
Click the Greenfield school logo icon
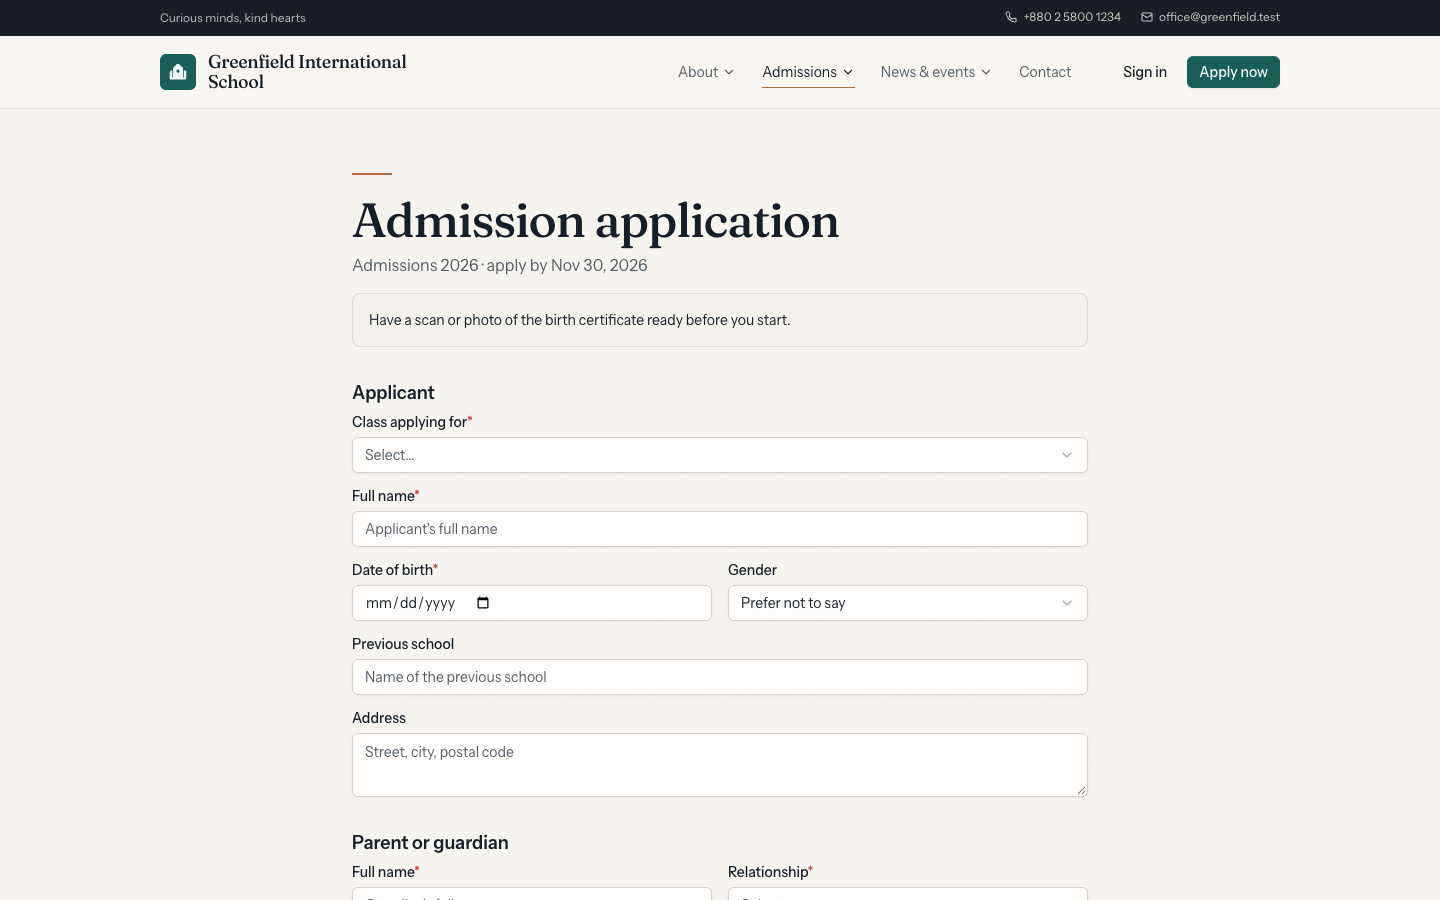tap(178, 72)
